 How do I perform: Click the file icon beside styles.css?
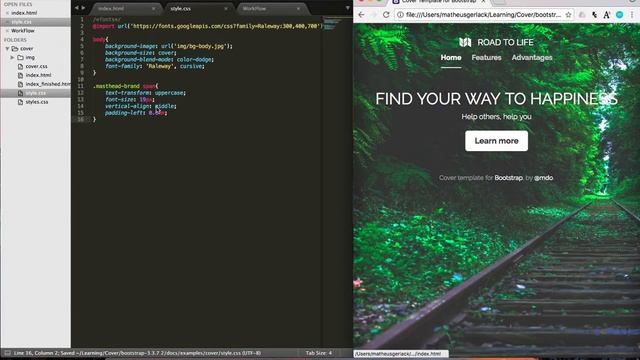pyautogui.click(x=20, y=102)
